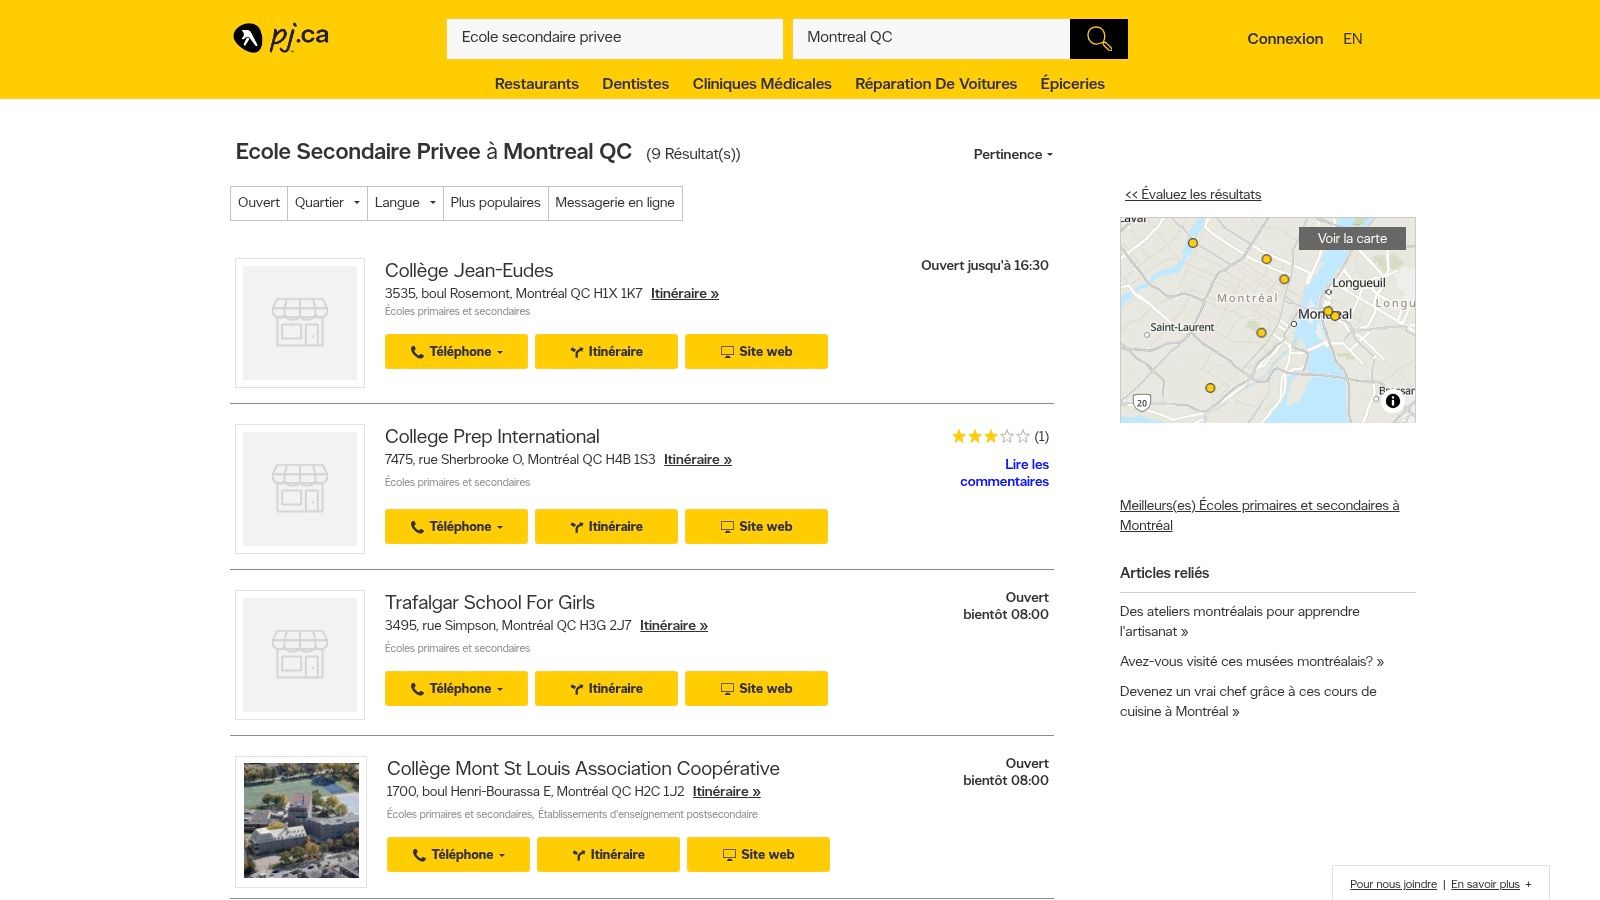Open College Prep International listing title
Viewport: 1600px width, 900px height.
pyautogui.click(x=492, y=436)
